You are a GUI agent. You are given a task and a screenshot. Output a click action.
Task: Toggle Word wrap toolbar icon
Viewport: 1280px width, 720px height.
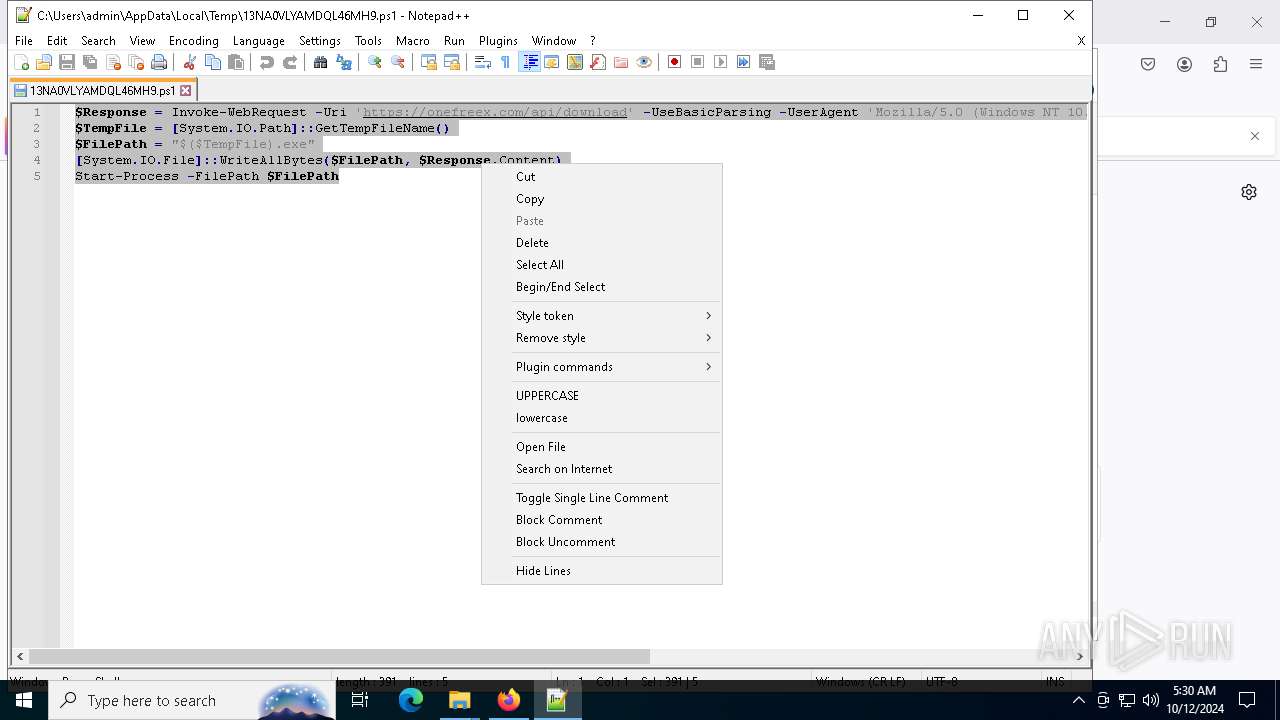482,62
